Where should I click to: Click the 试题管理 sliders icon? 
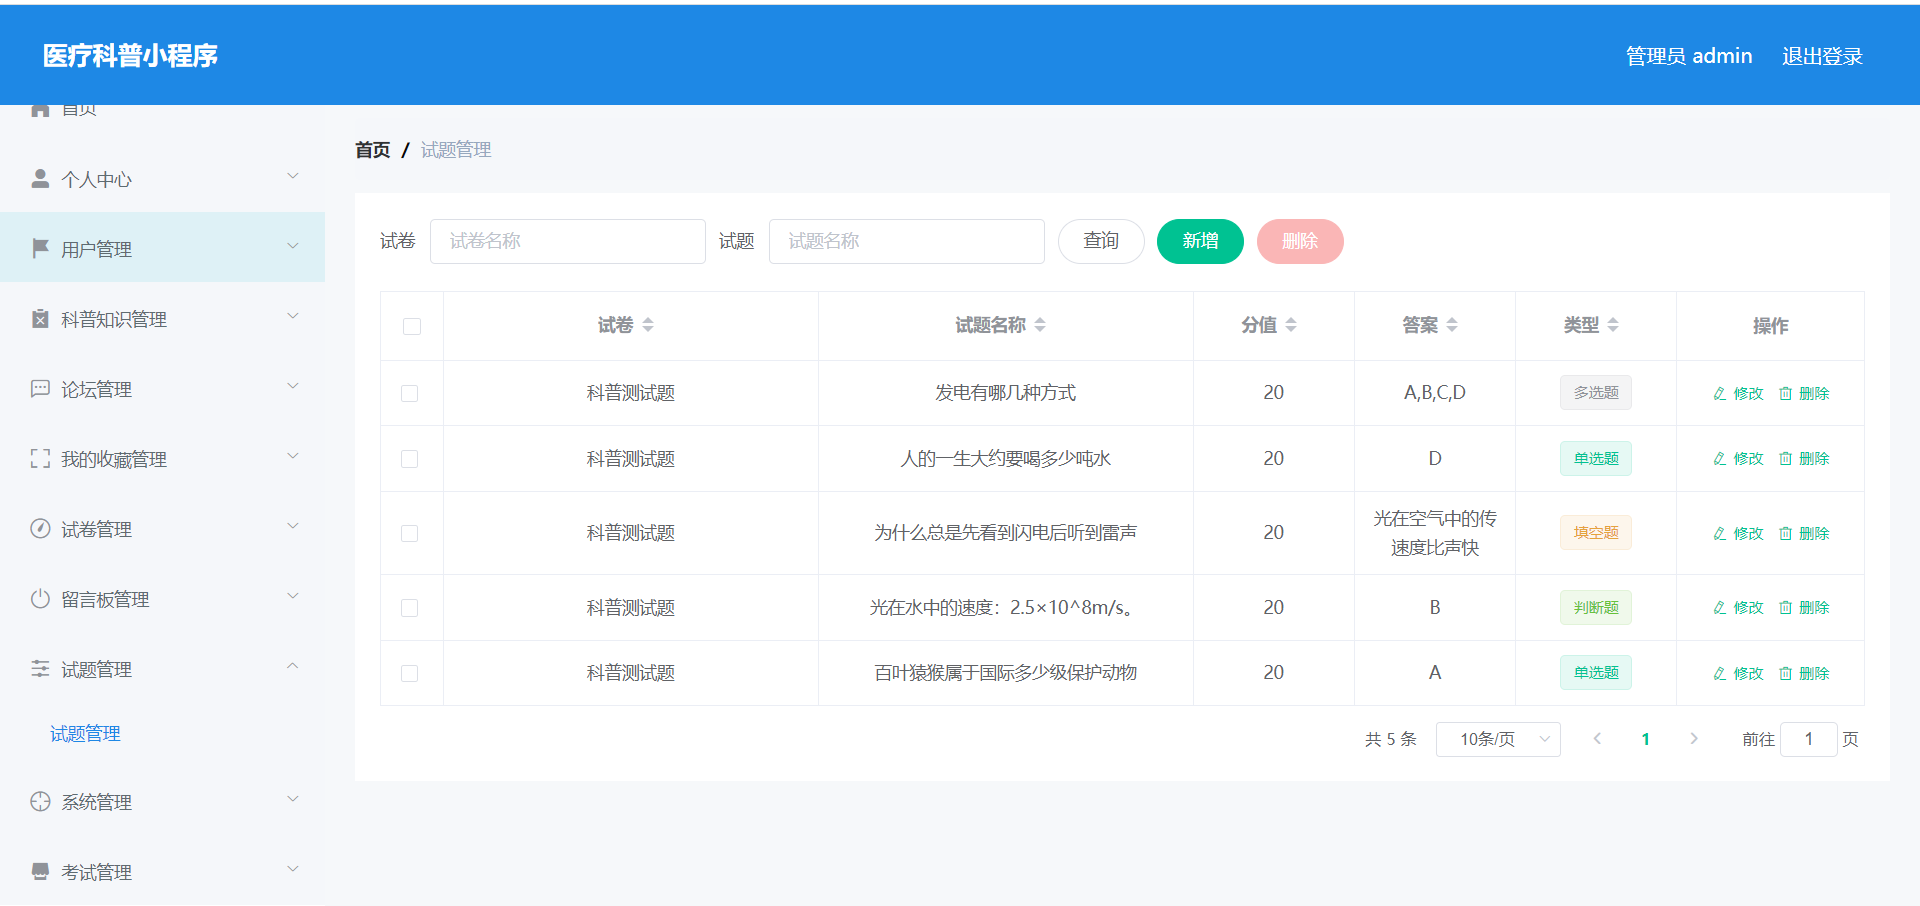click(40, 668)
